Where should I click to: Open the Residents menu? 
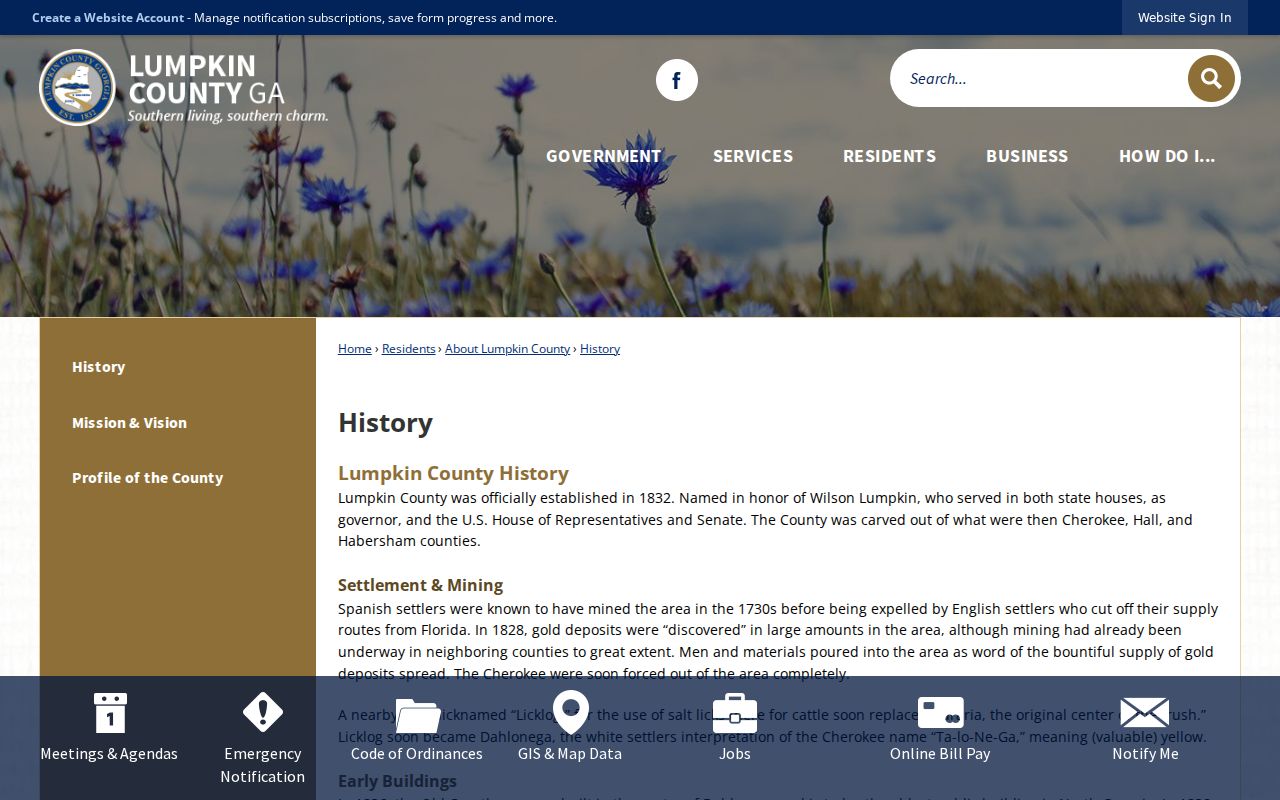coord(889,156)
